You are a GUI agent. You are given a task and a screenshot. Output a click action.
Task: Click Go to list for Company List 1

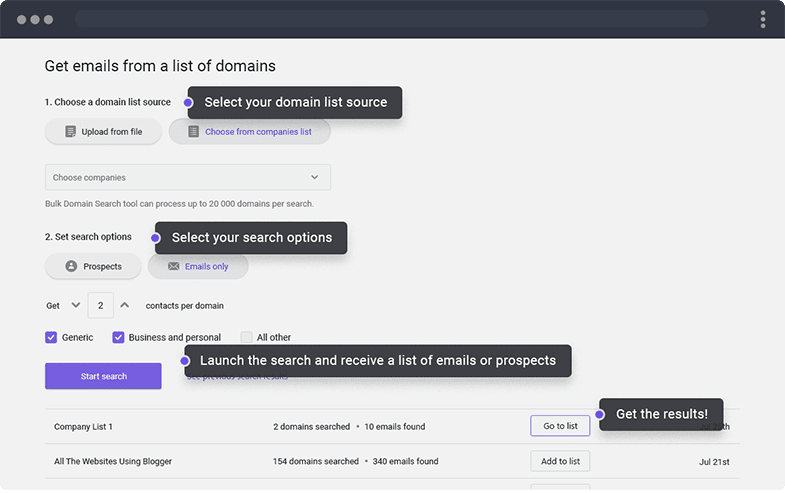[x=560, y=426]
